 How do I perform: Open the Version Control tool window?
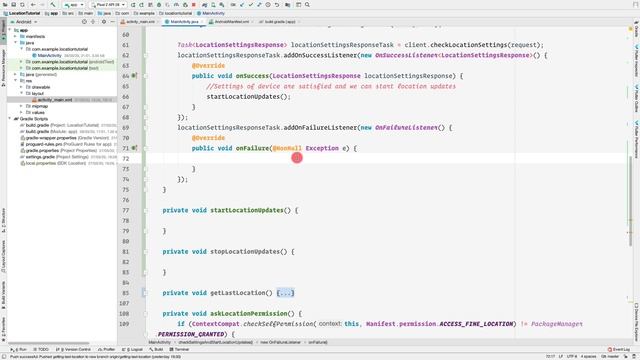[73, 349]
